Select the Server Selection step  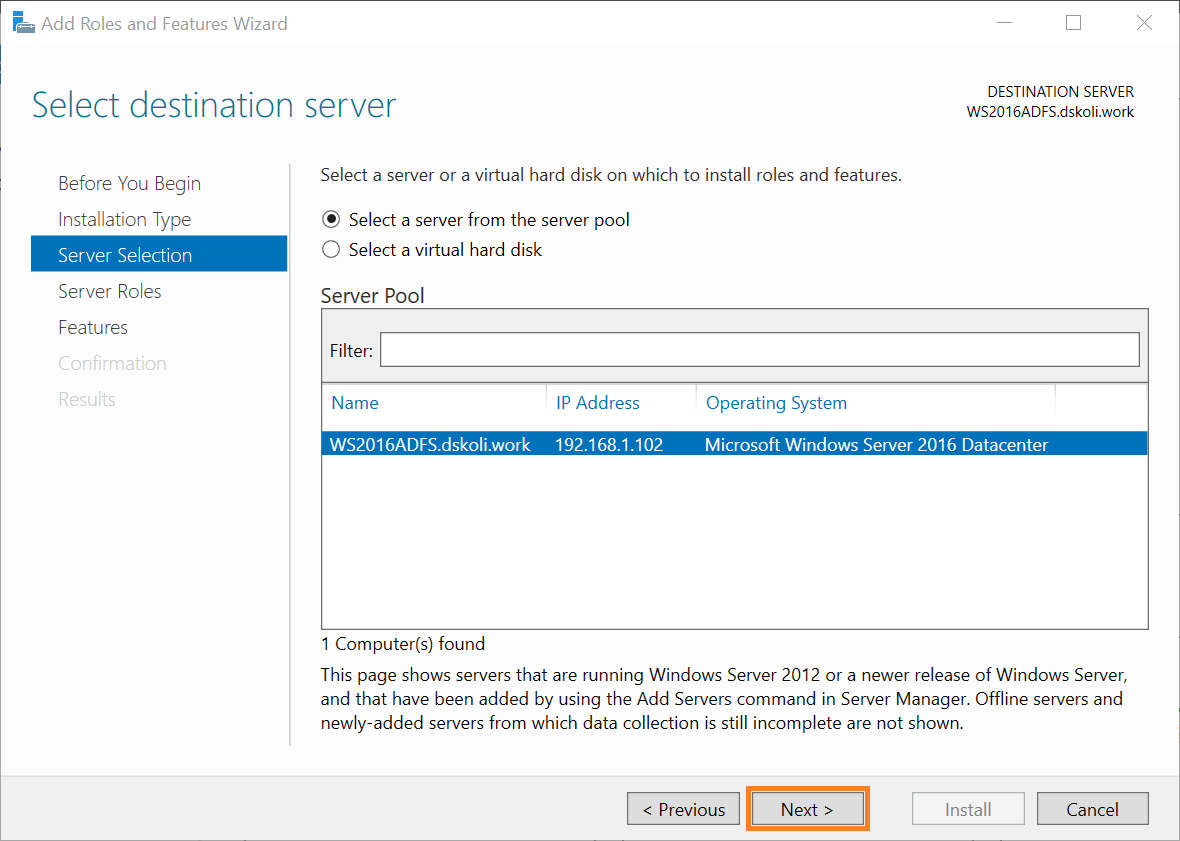click(x=159, y=254)
